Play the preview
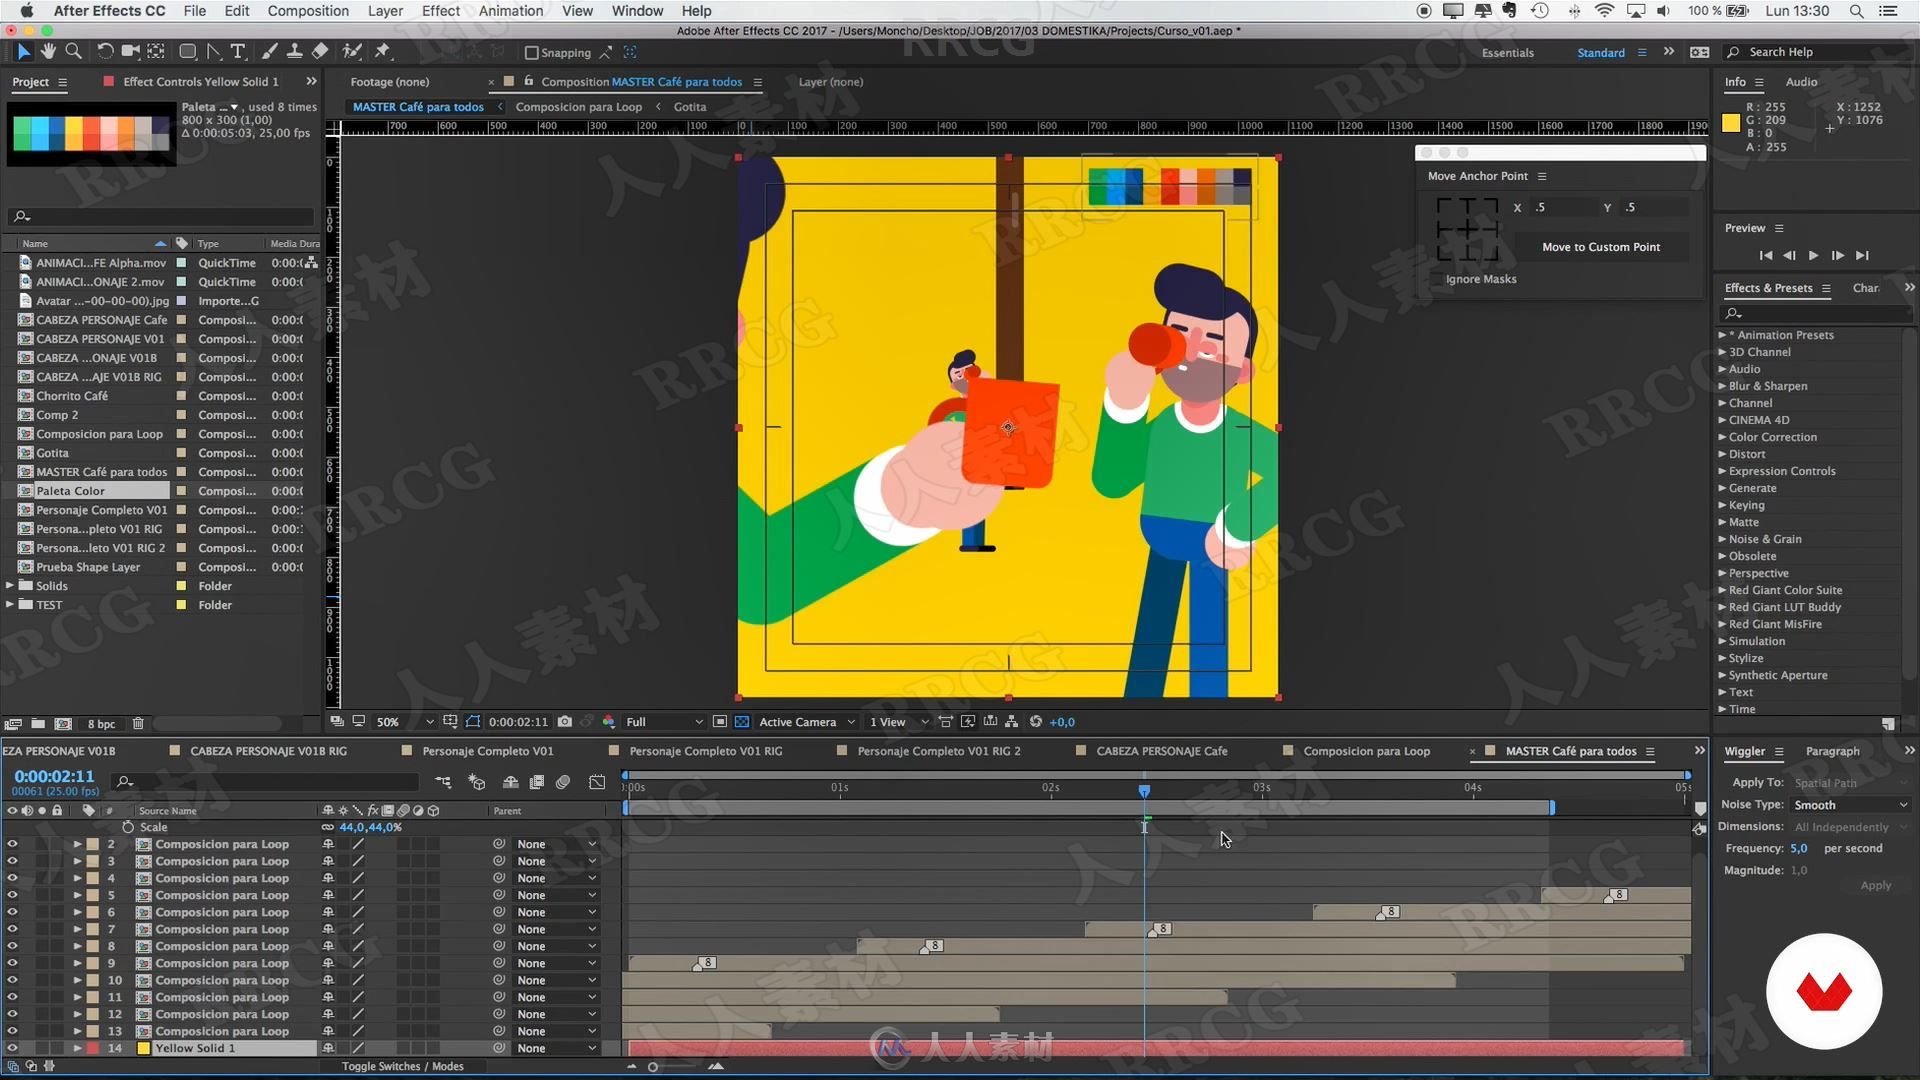Viewport: 1920px width, 1080px height. coord(1813,255)
